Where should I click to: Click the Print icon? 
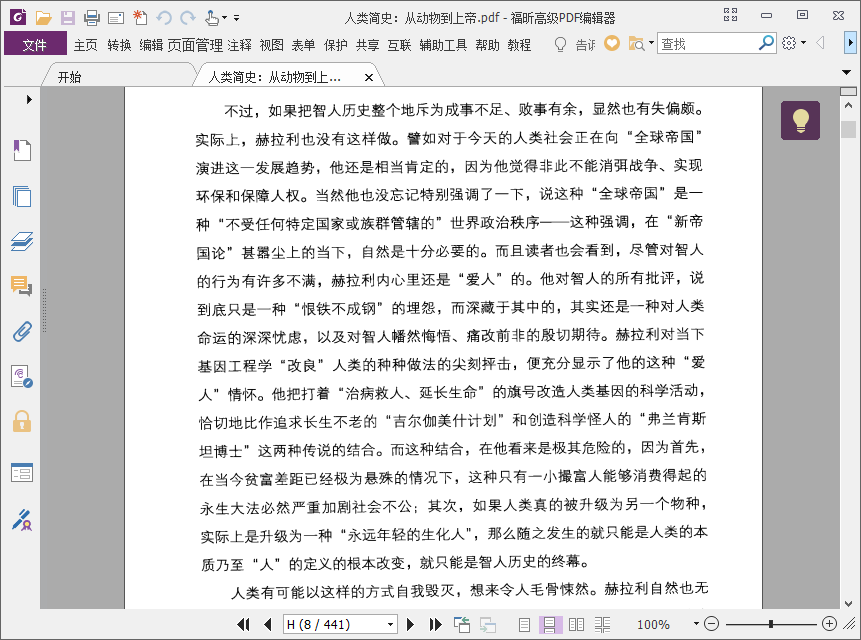92,18
